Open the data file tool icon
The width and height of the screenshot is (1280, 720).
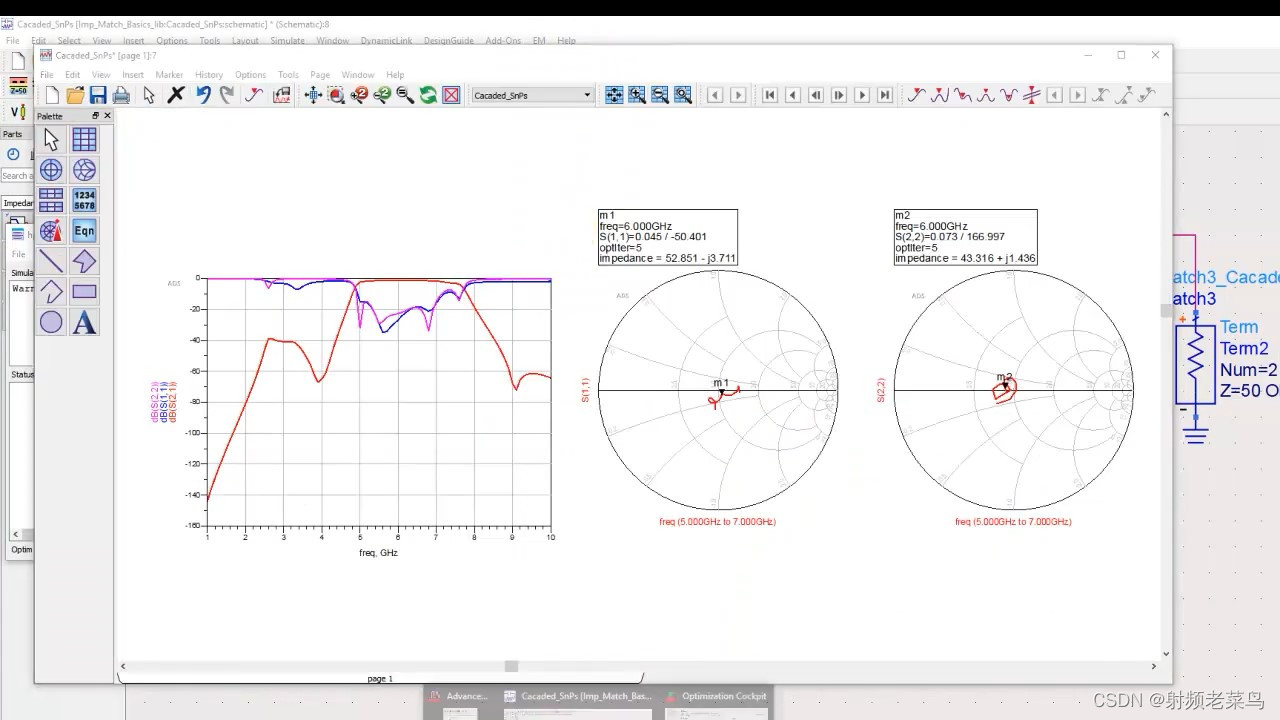[x=281, y=95]
